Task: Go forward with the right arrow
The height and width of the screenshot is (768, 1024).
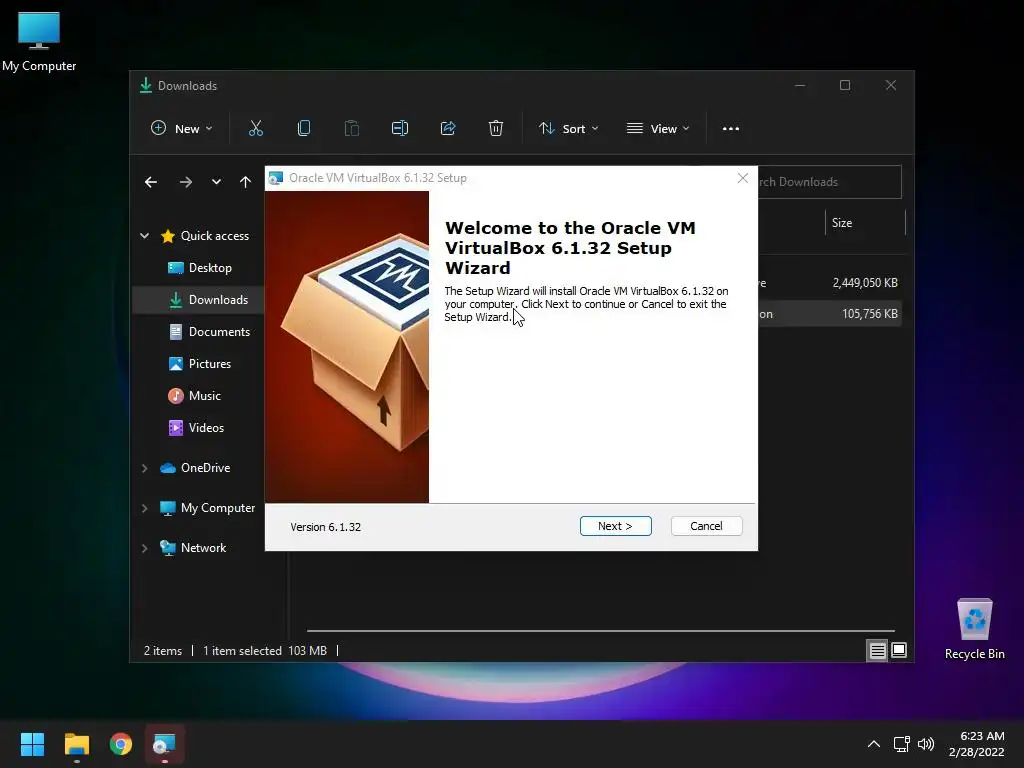Action: click(186, 182)
